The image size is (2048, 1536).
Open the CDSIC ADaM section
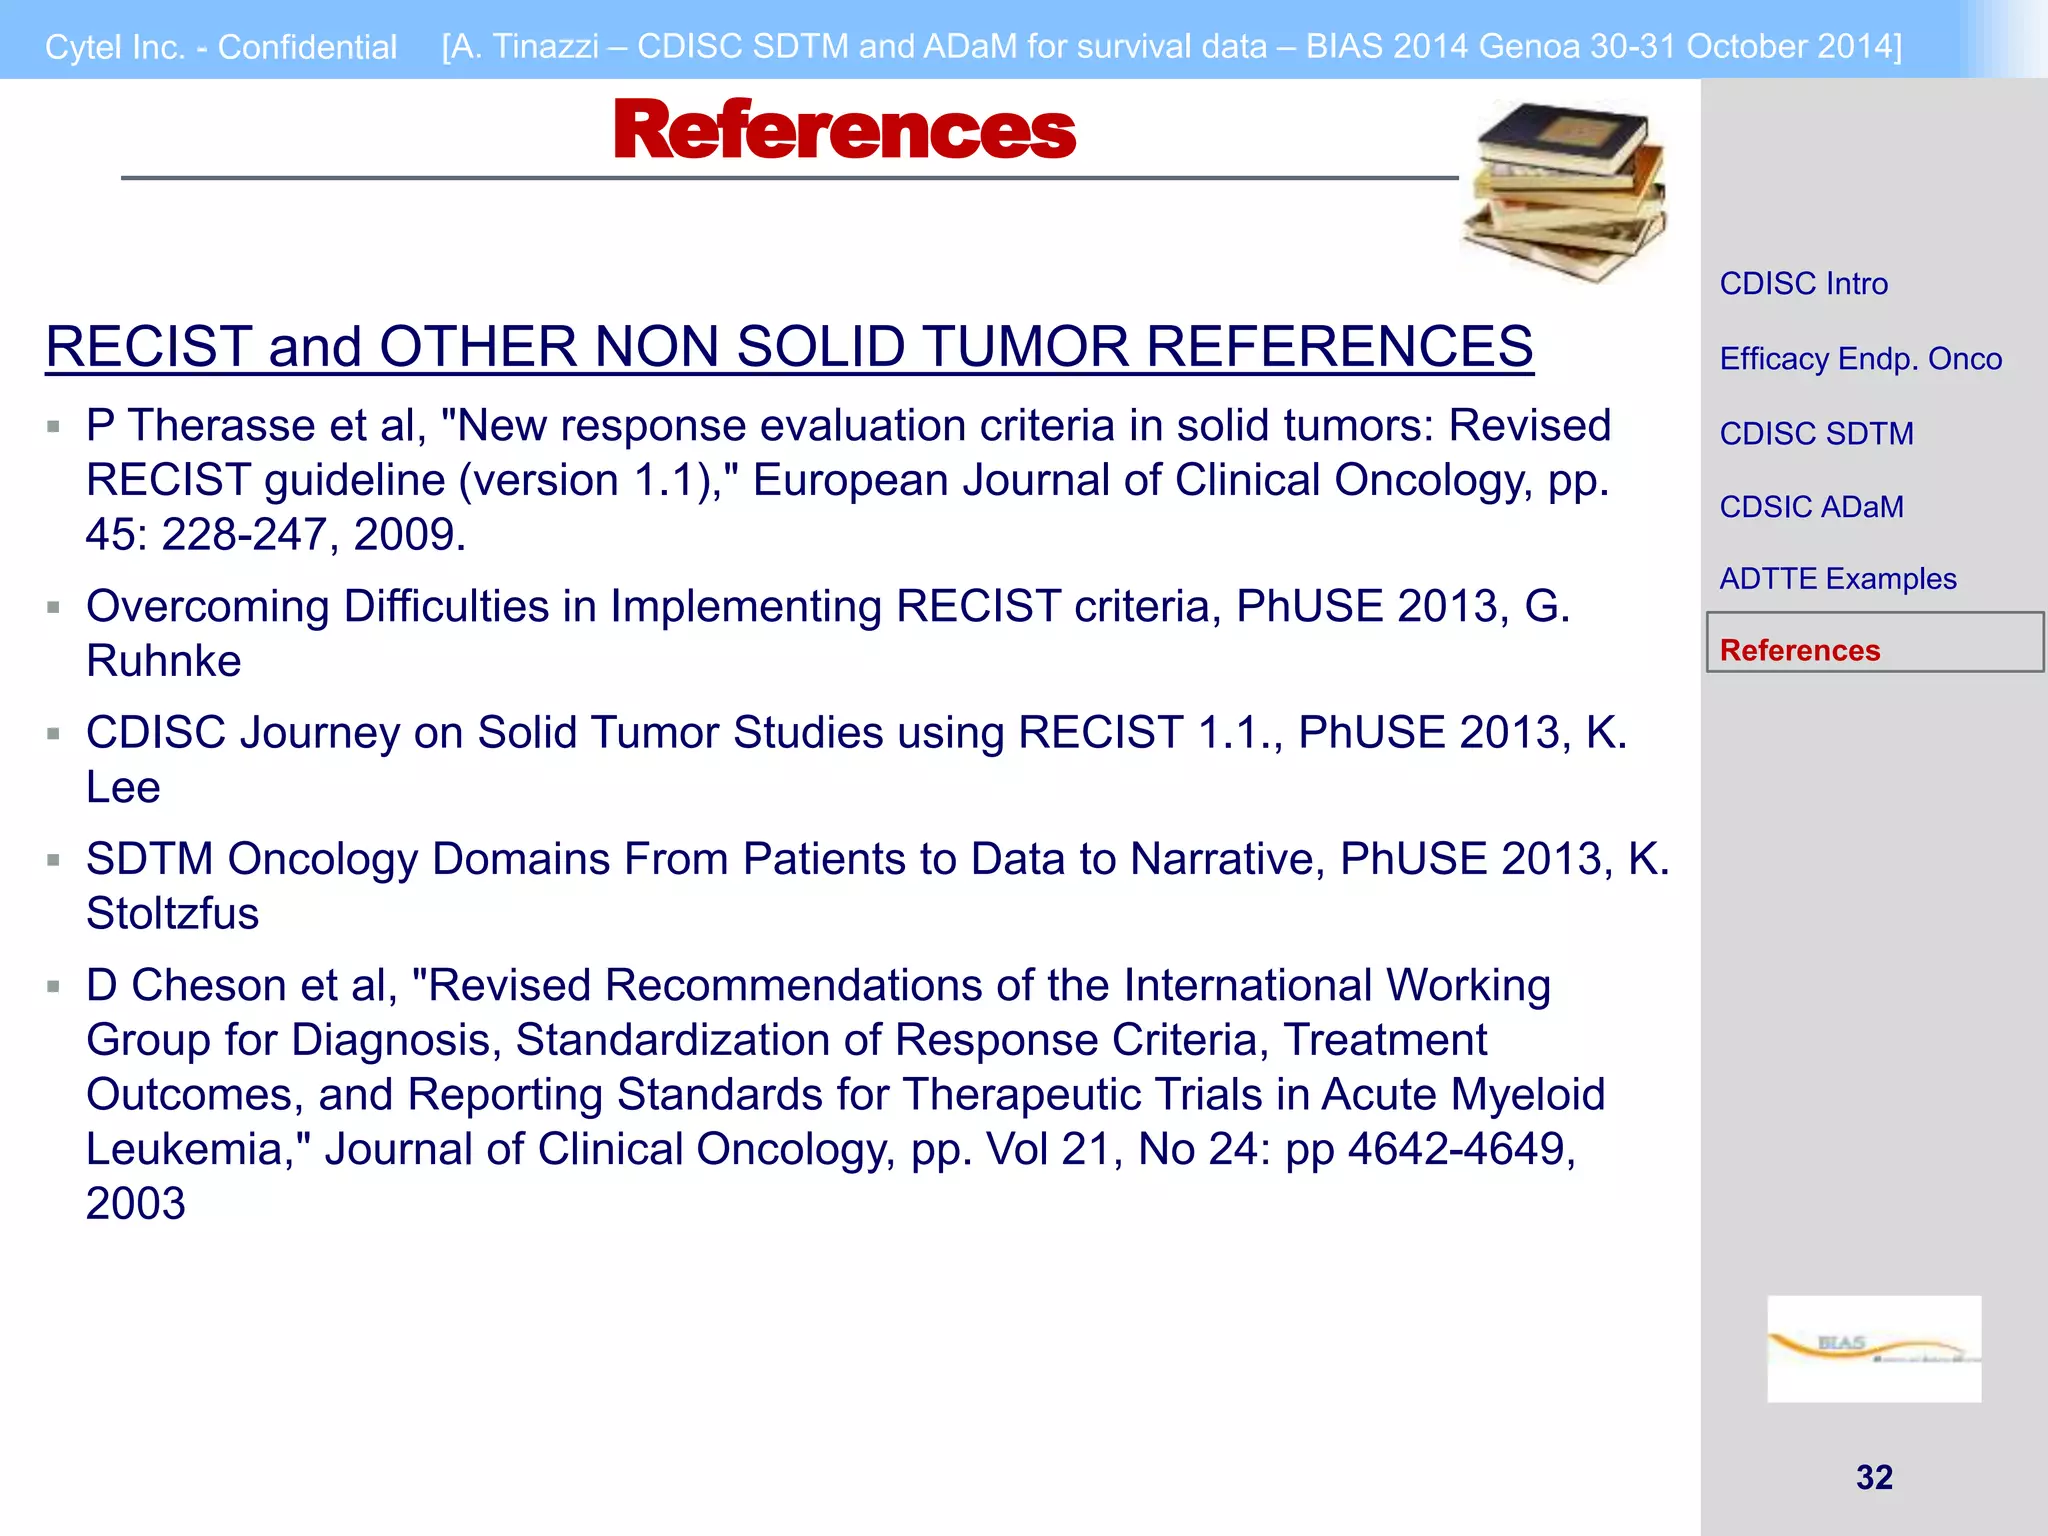point(1811,507)
